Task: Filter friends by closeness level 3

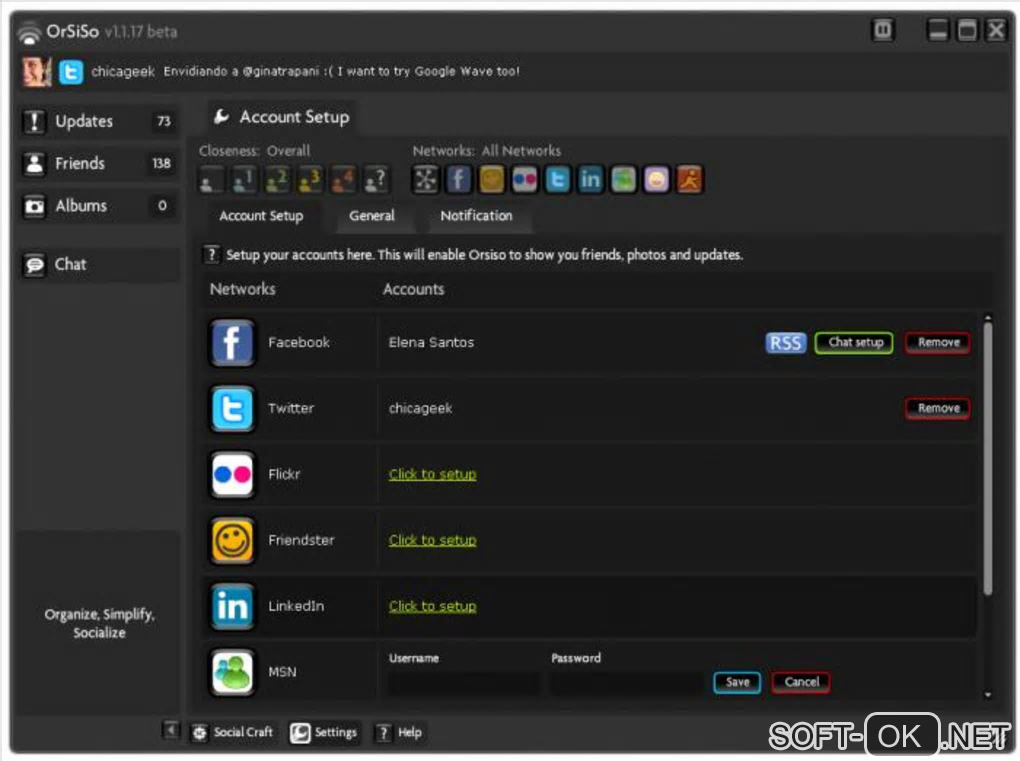Action: [310, 180]
